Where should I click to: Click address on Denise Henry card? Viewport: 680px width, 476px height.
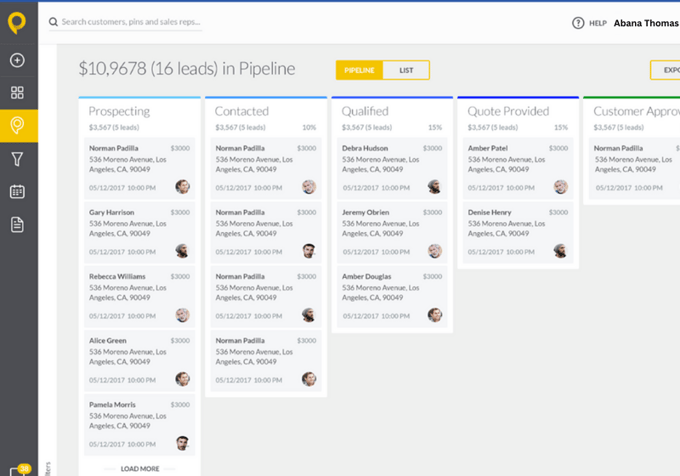[x=507, y=228]
